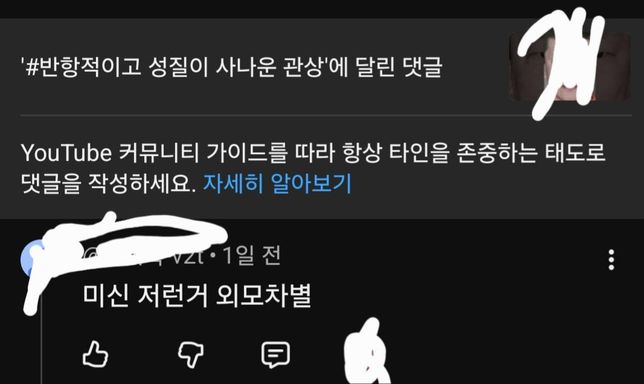This screenshot has width=644, height=384.
Task: Select the comment text 미신 저런거 외모차별
Action: (x=197, y=295)
